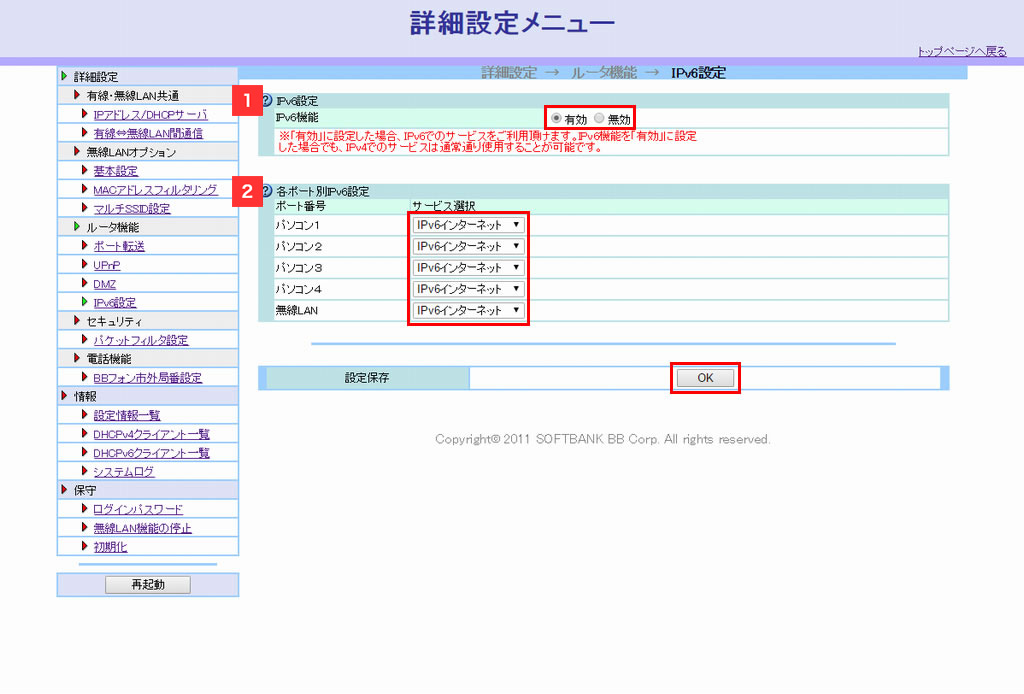Open the ログインパスワード menu item
This screenshot has height=694, width=1024.
click(138, 509)
